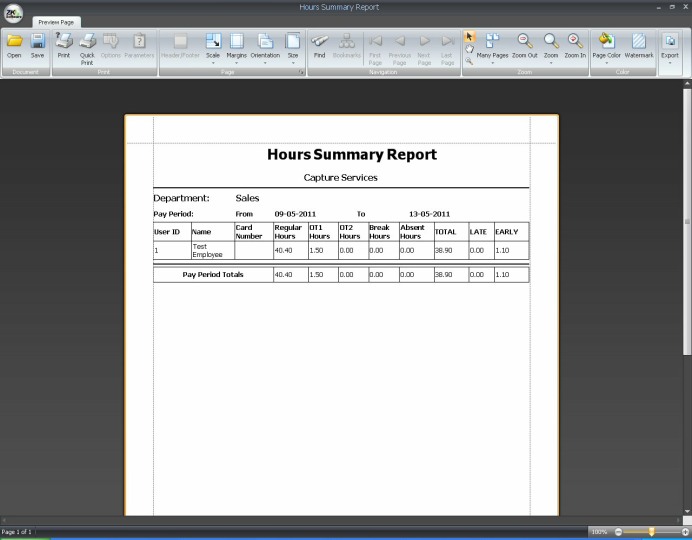Click the Capture Services subtitle
692x540 pixels.
pos(340,177)
